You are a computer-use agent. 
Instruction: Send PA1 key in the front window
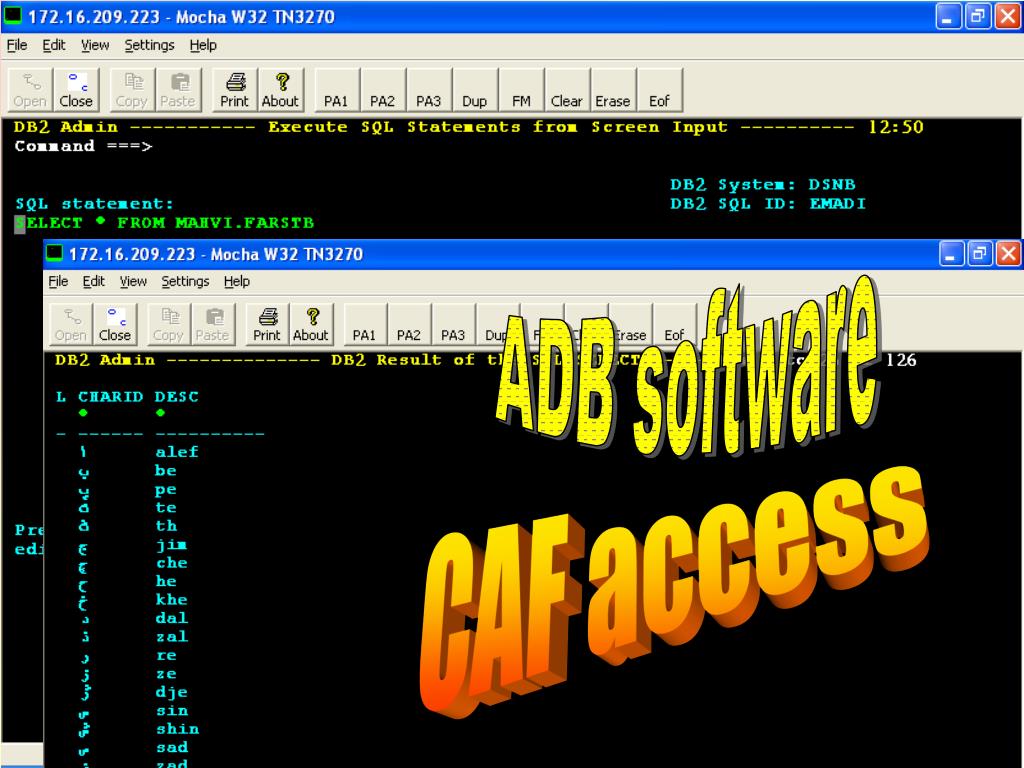point(365,324)
